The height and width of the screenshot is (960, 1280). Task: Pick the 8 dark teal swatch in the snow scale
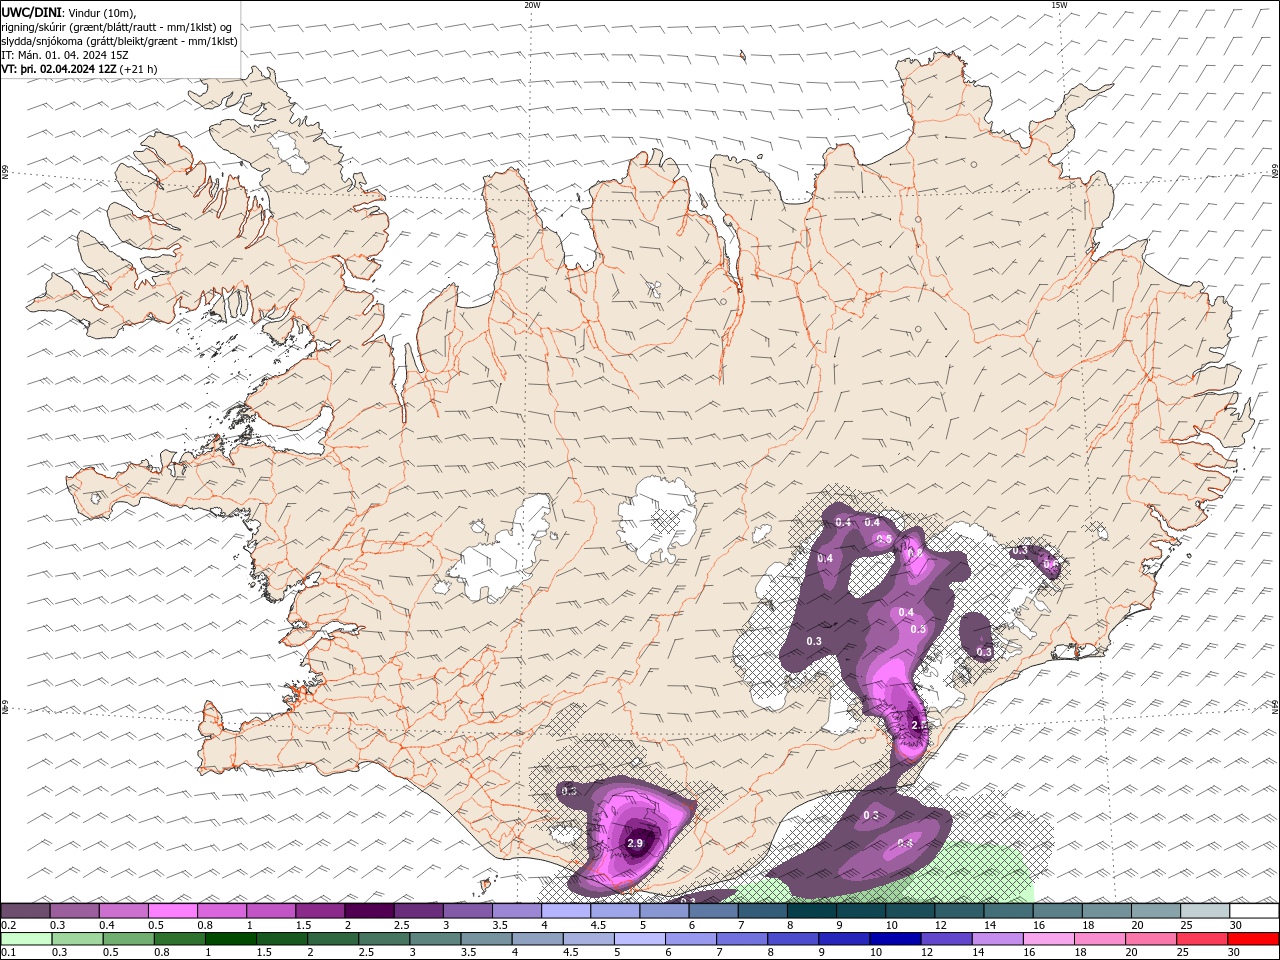[x=812, y=910]
